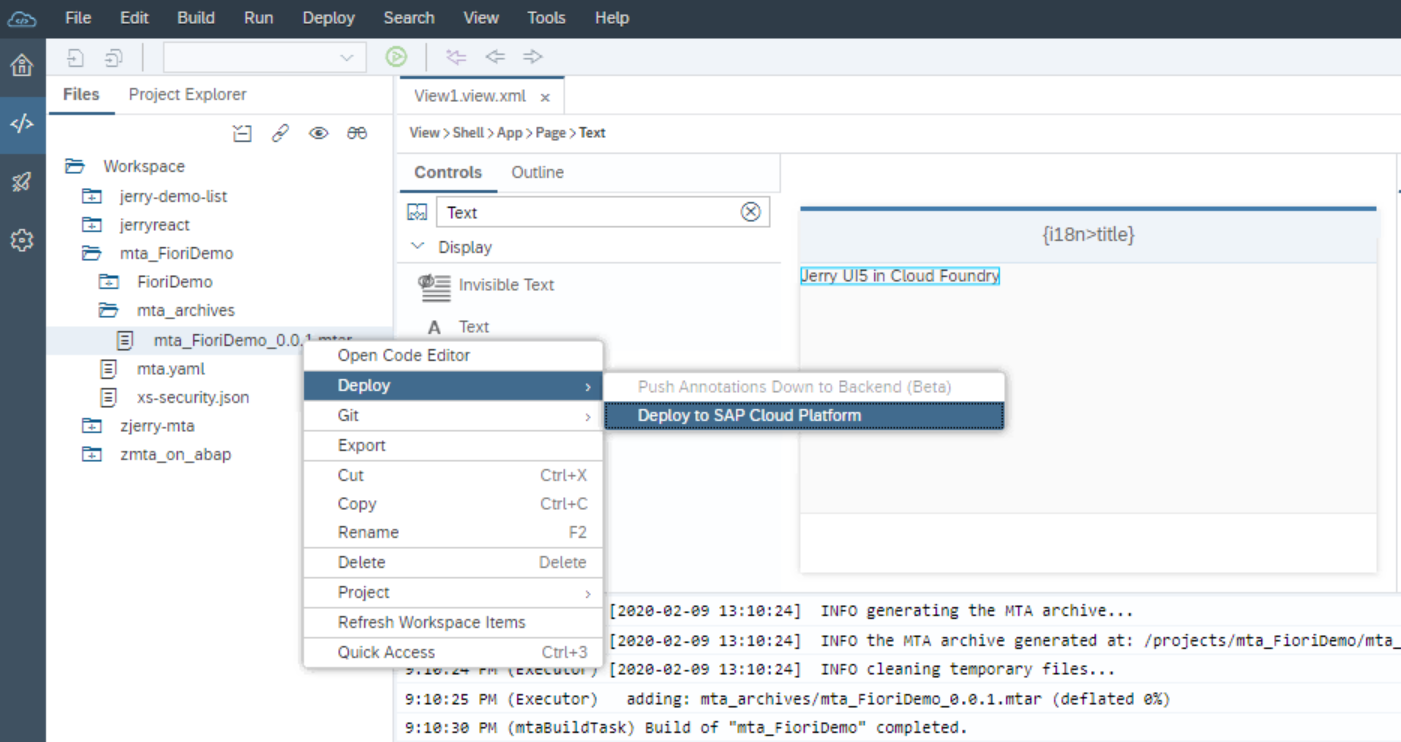Screen dimensions: 1401x742
Task: Open the Home perspective icon
Action: (22, 67)
